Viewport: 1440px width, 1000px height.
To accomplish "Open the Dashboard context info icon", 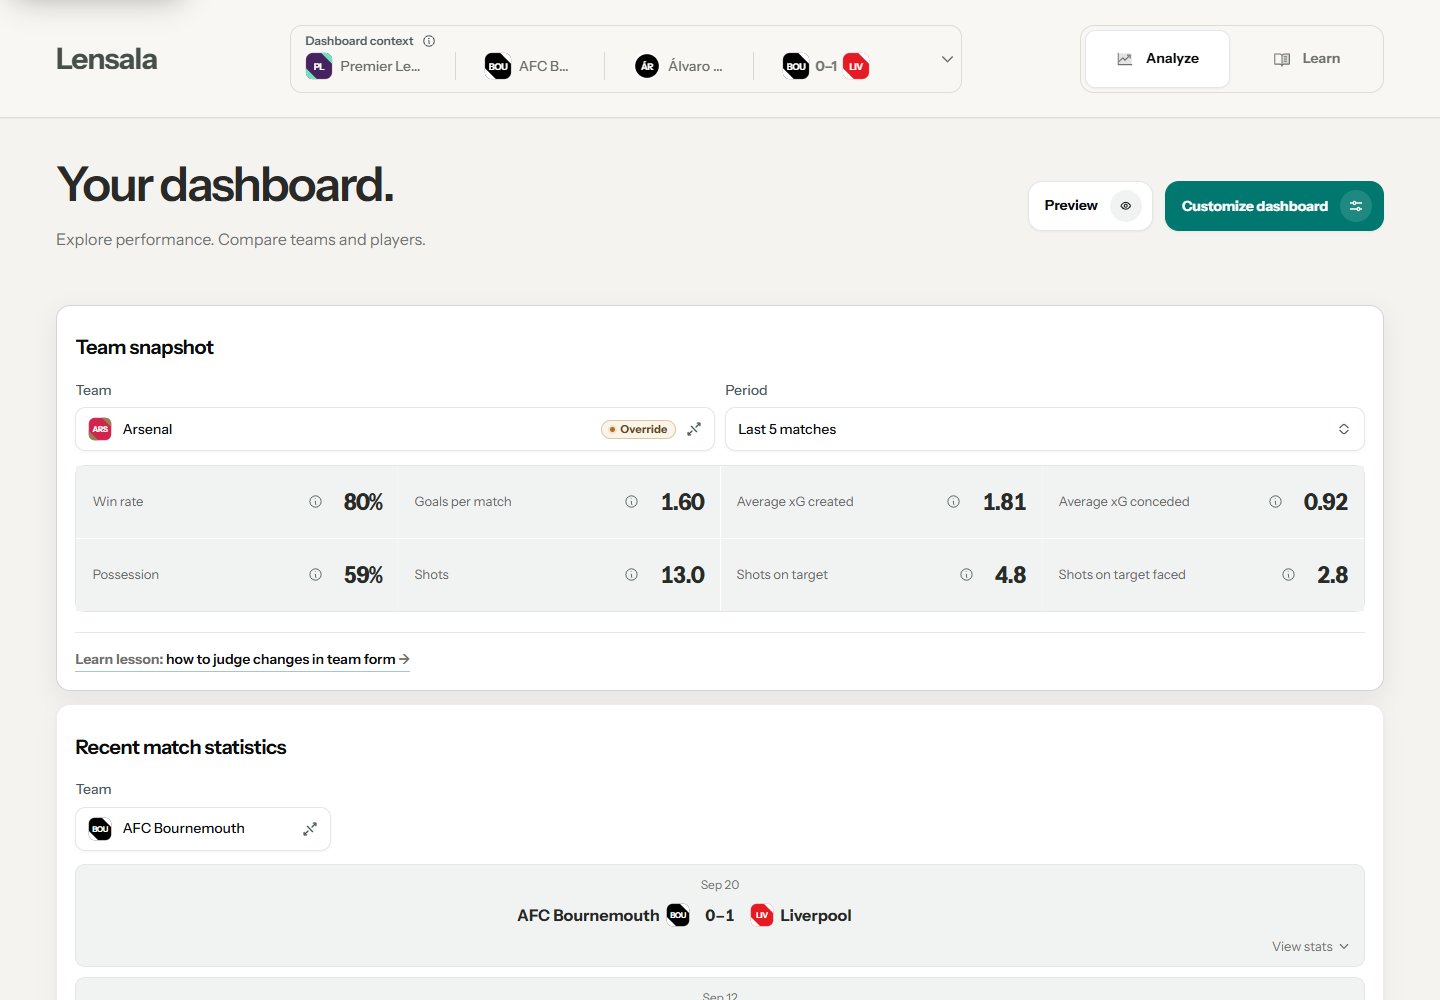I will [x=429, y=41].
